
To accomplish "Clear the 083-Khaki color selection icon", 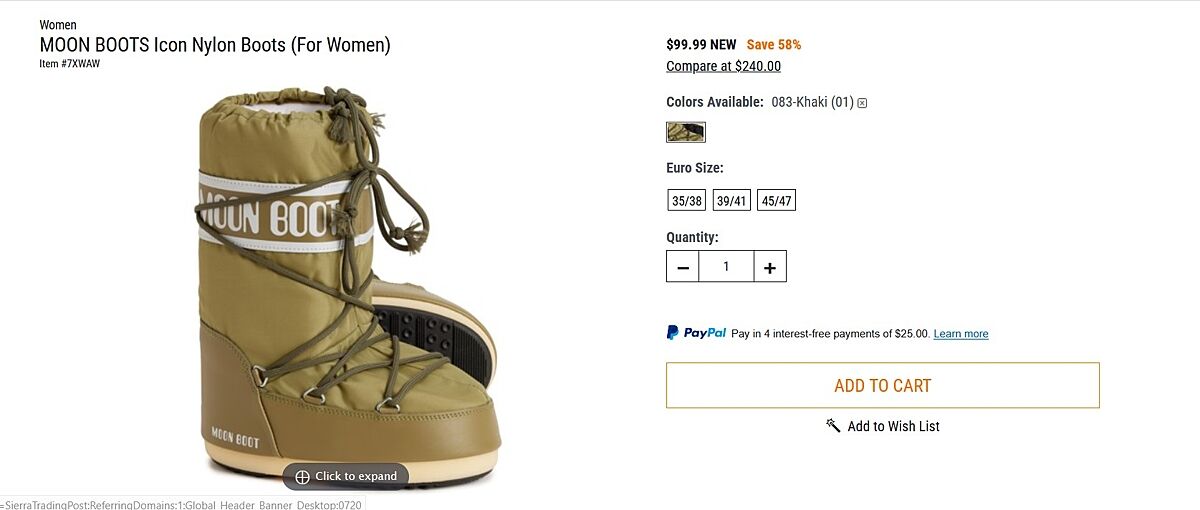I will coord(862,103).
